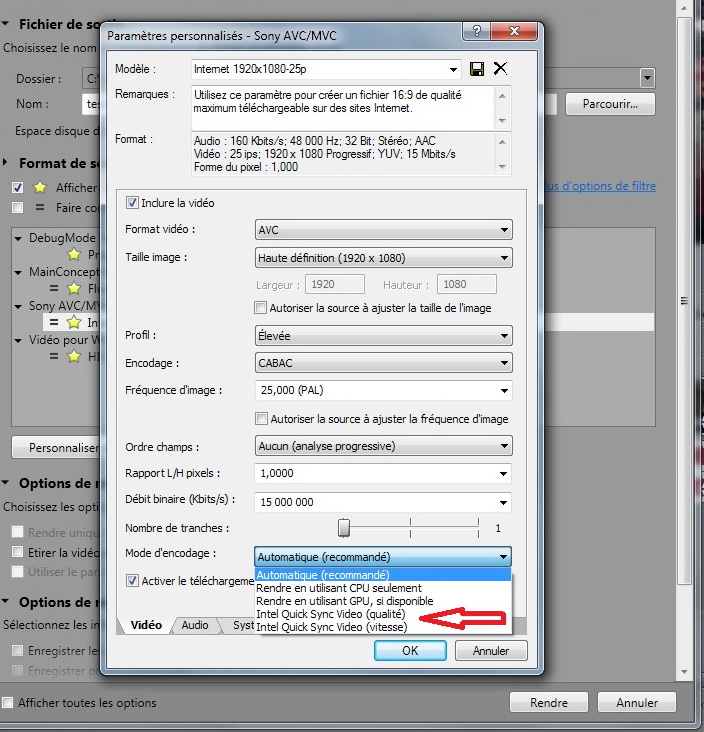Toggle Inclure la vidéo checkbox
The image size is (704, 732).
[x=132, y=203]
